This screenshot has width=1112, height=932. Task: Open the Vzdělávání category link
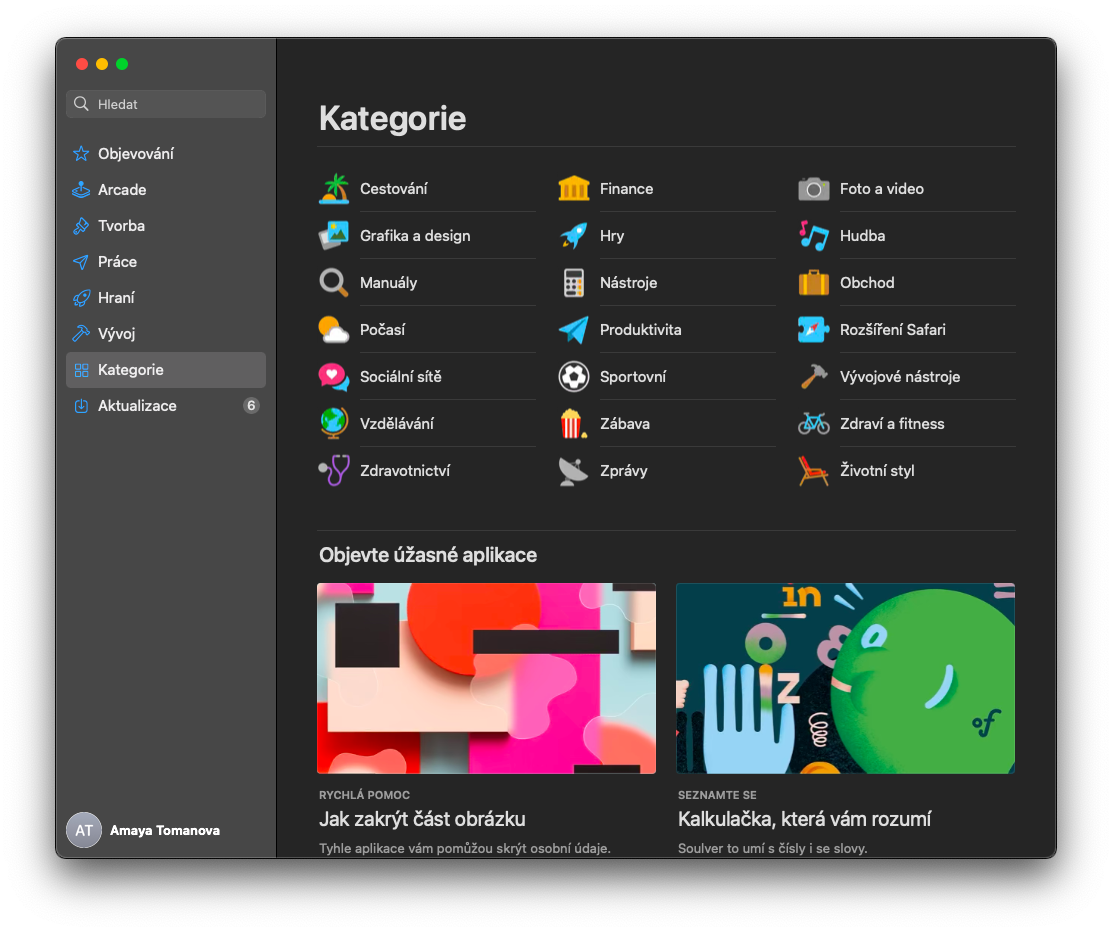pos(397,424)
